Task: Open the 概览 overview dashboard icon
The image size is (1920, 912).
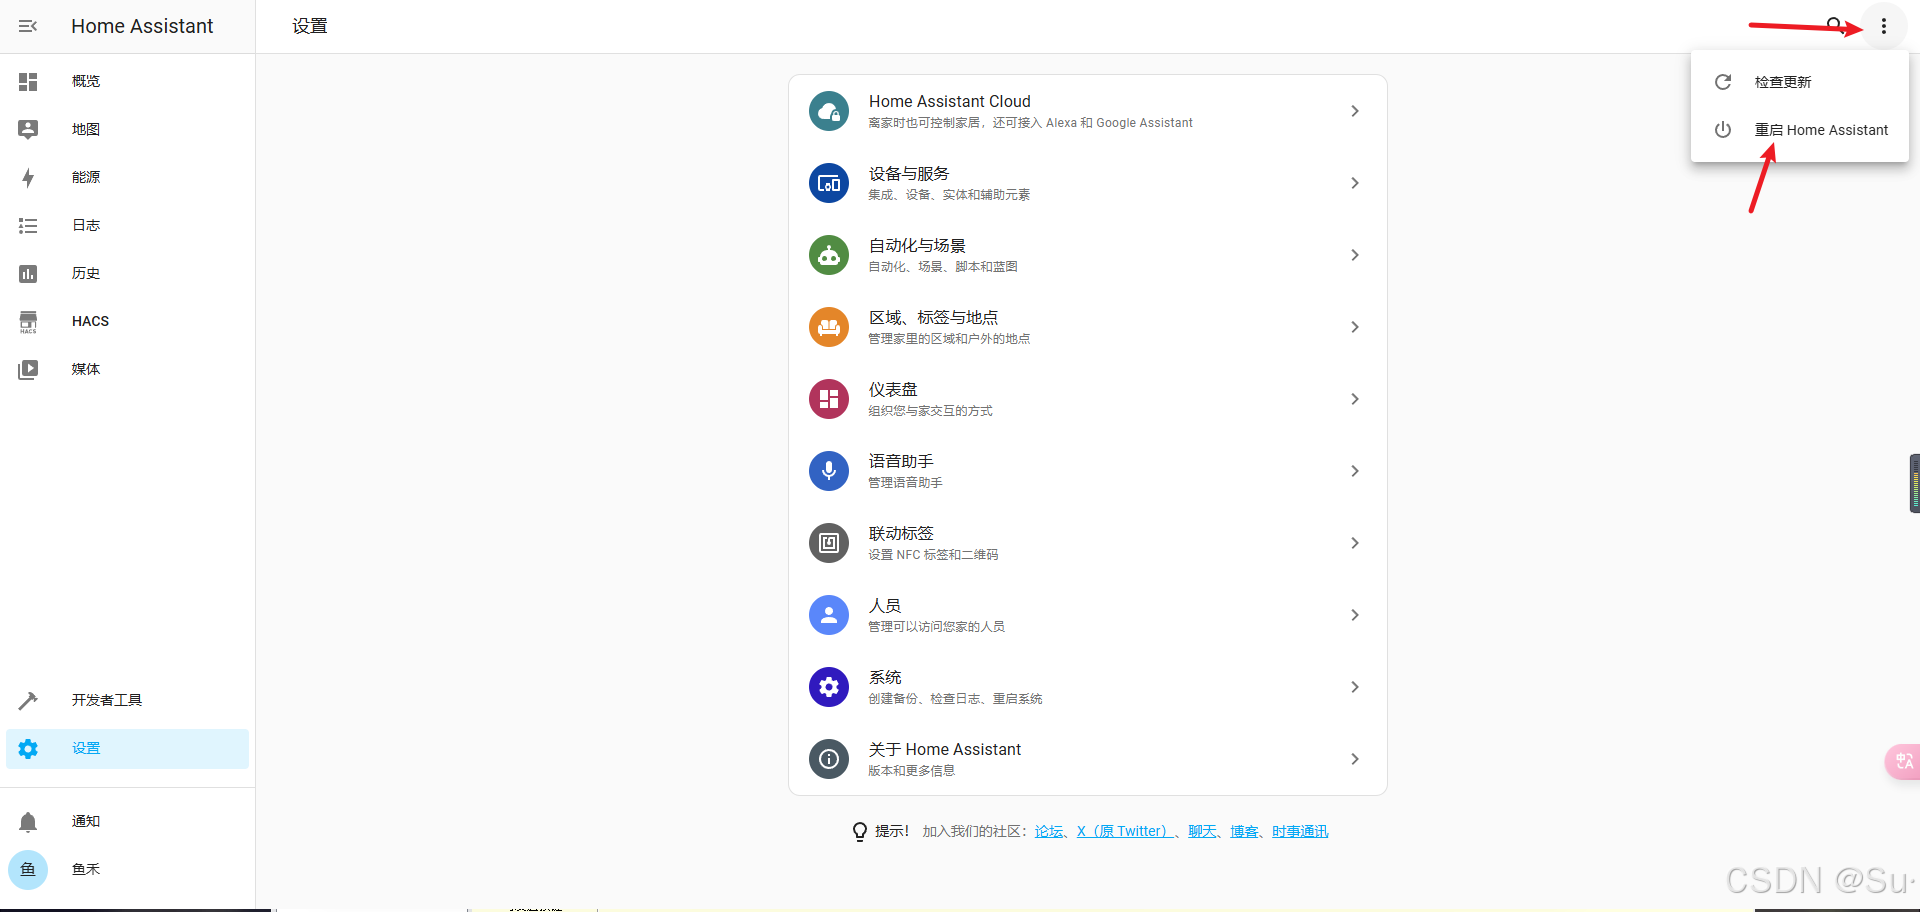Action: pyautogui.click(x=28, y=81)
